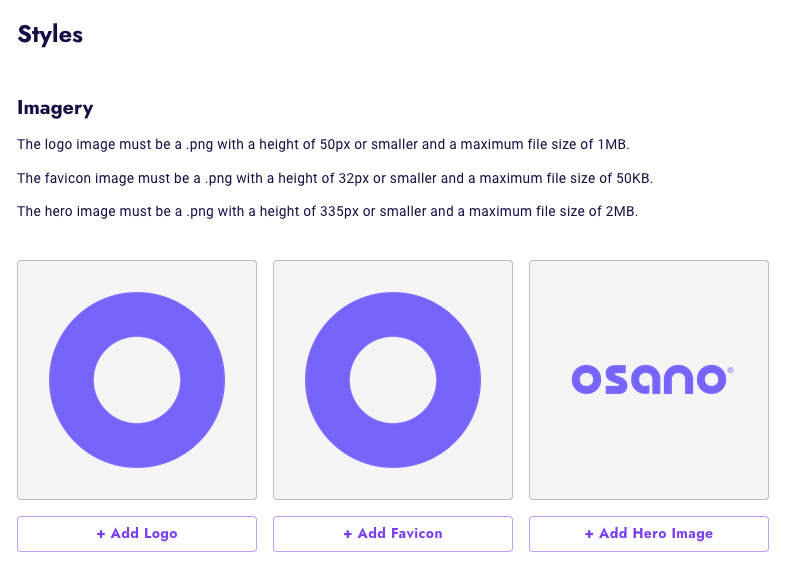Screen dimensions: 786x582
Task: Click the hero image requirements text
Action: (327, 212)
